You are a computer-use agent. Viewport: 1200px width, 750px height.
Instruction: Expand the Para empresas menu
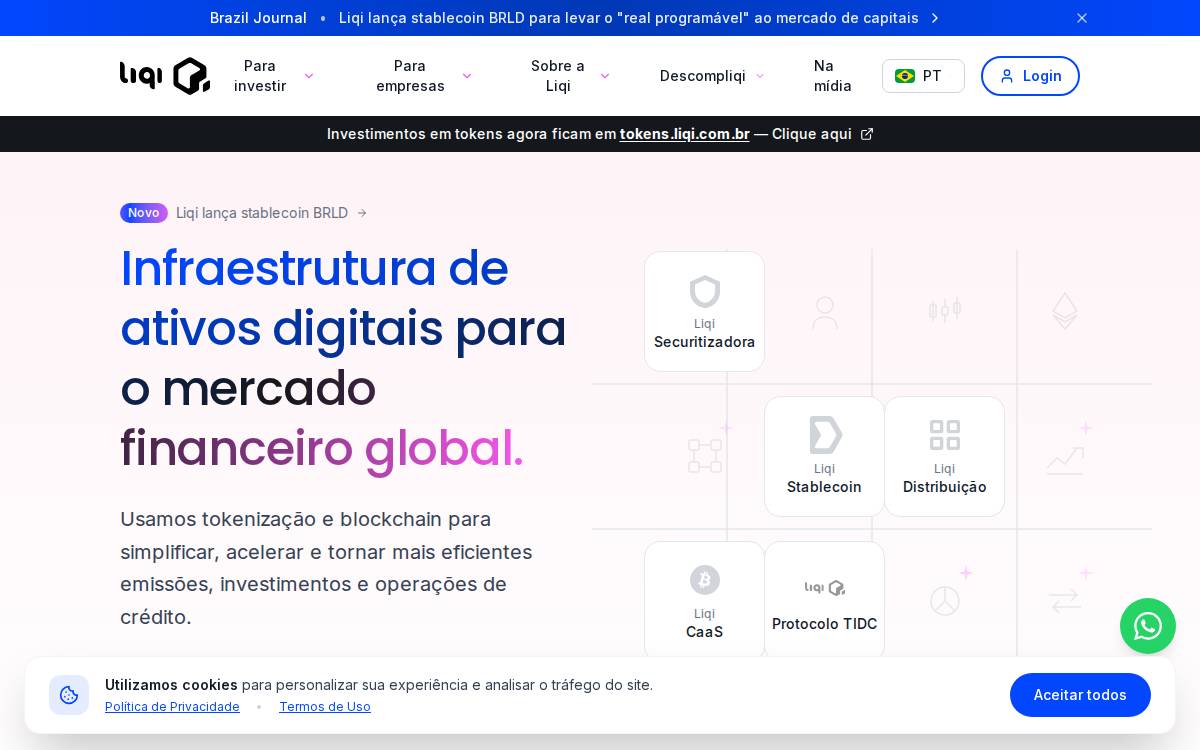point(424,76)
